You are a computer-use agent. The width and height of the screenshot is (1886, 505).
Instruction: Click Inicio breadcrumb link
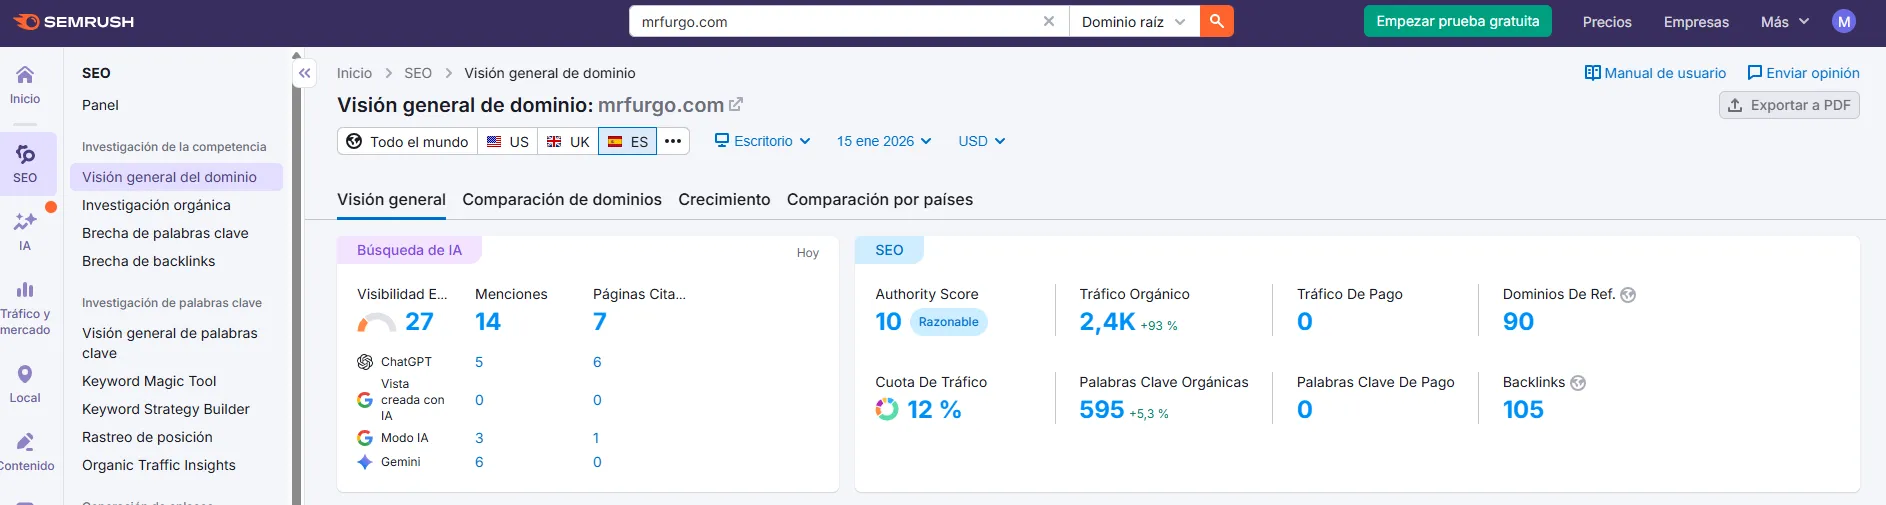pyautogui.click(x=354, y=73)
